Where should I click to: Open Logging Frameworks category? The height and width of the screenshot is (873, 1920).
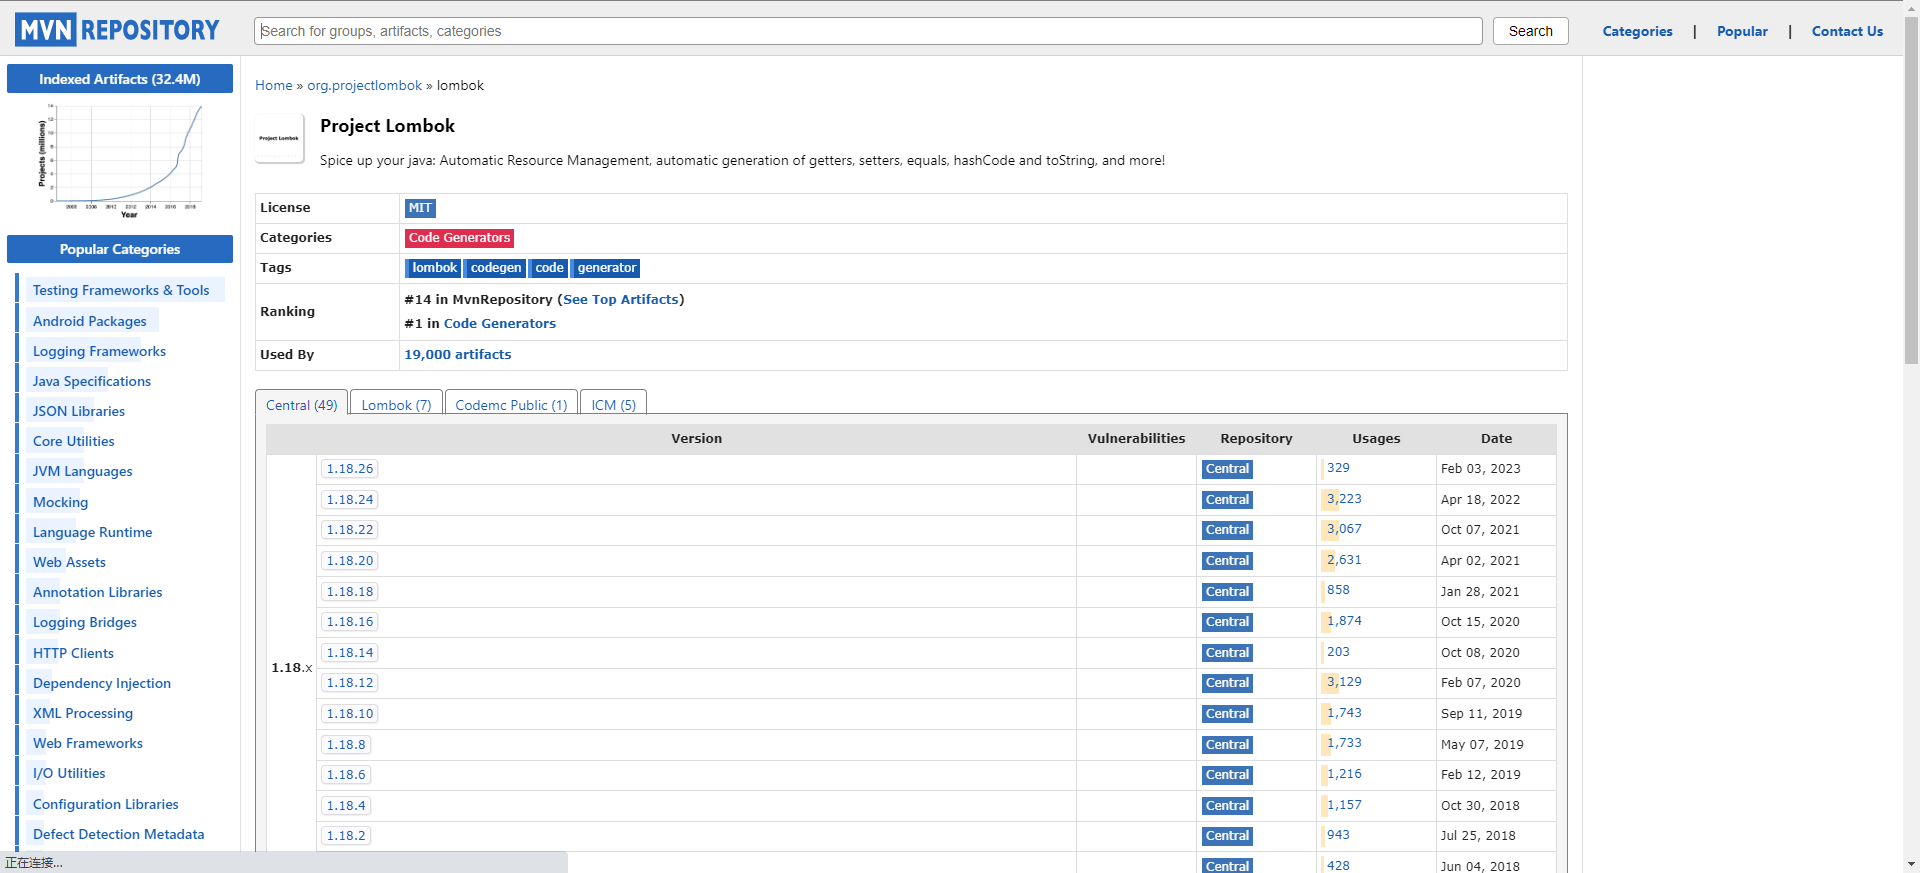[x=99, y=351]
